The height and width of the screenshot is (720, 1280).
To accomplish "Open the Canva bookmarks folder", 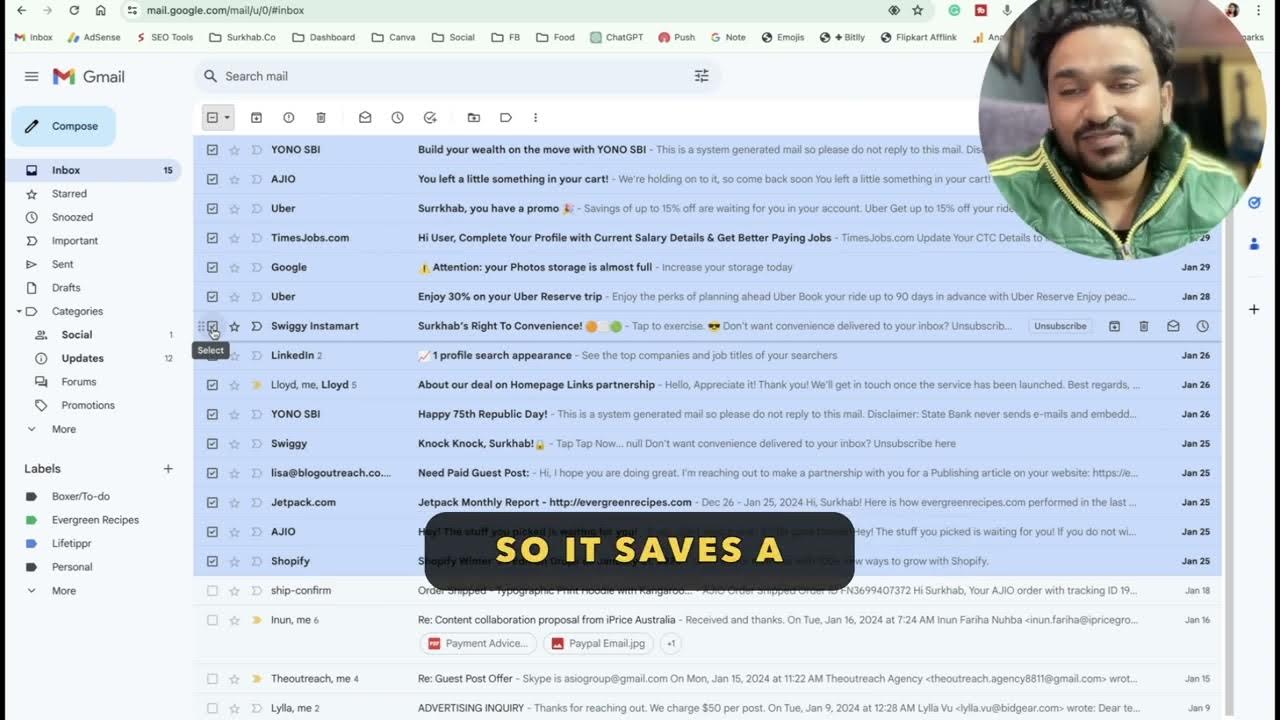I will point(393,37).
